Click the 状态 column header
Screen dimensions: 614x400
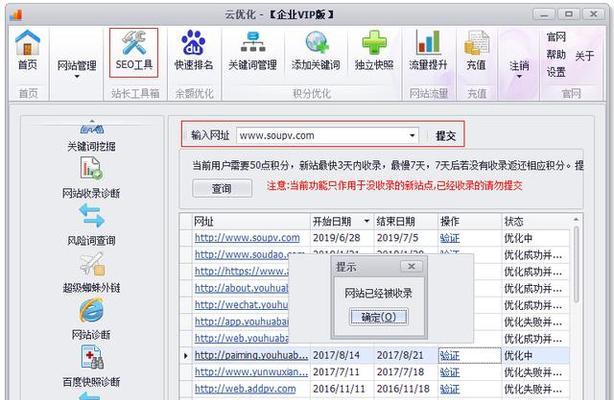point(536,221)
